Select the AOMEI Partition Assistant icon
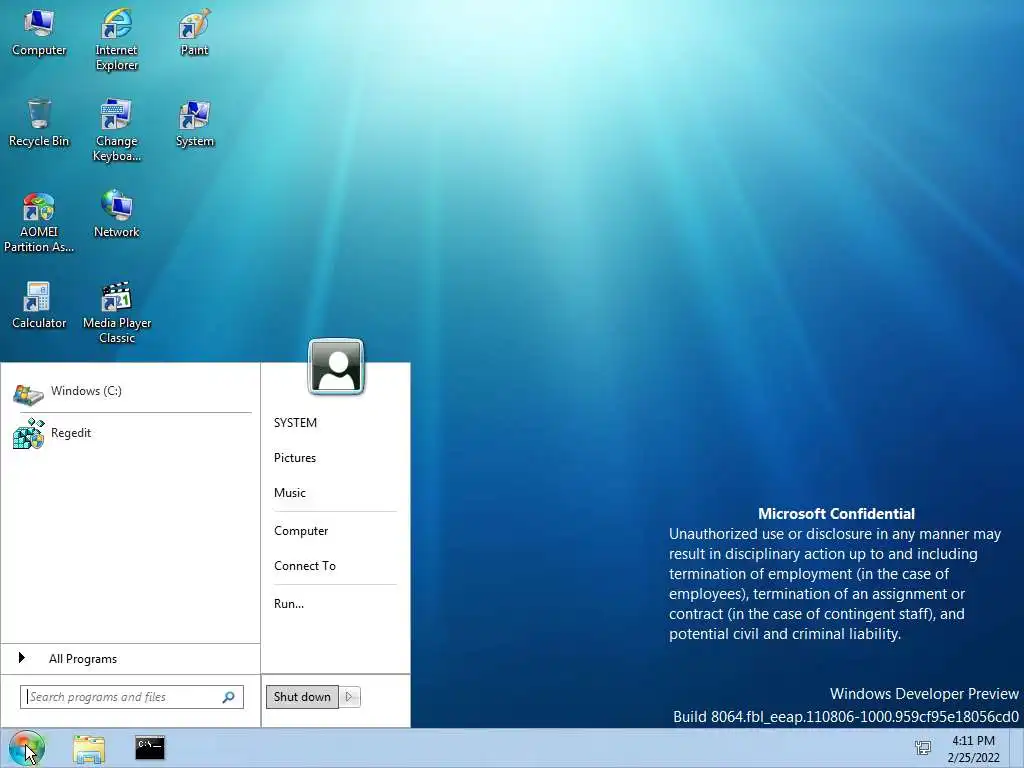The height and width of the screenshot is (768, 1024). click(x=39, y=206)
